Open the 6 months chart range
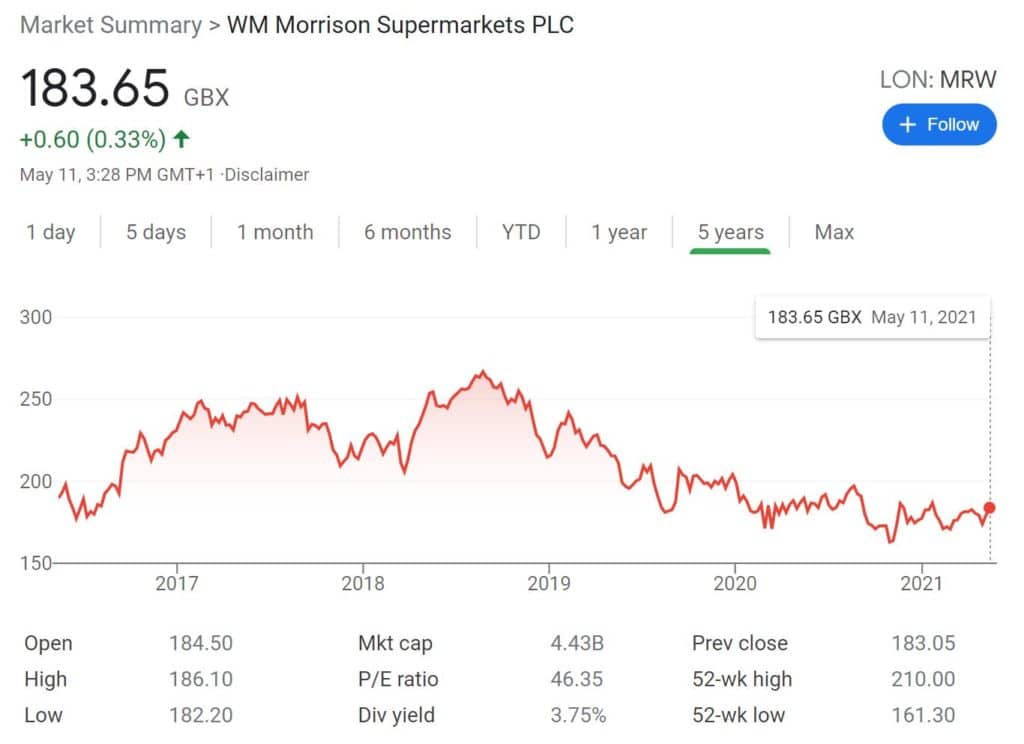 (407, 232)
